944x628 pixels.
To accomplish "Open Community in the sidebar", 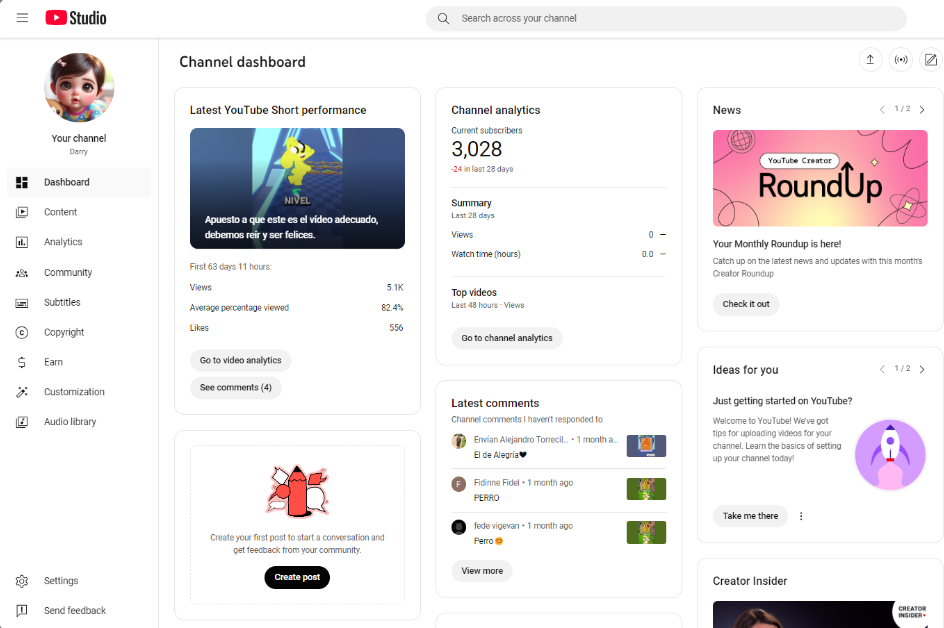I will pos(79,273).
